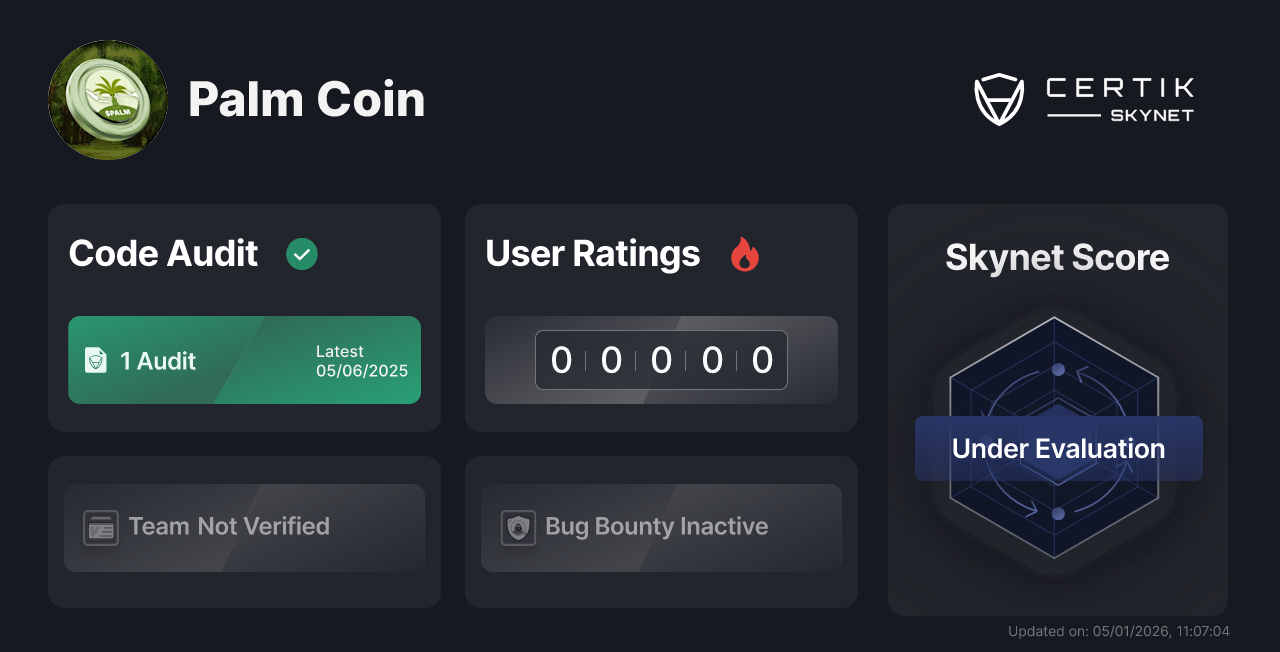Click the bug shield icon on Bug Bounty Inactive
This screenshot has width=1280, height=652.
click(517, 527)
